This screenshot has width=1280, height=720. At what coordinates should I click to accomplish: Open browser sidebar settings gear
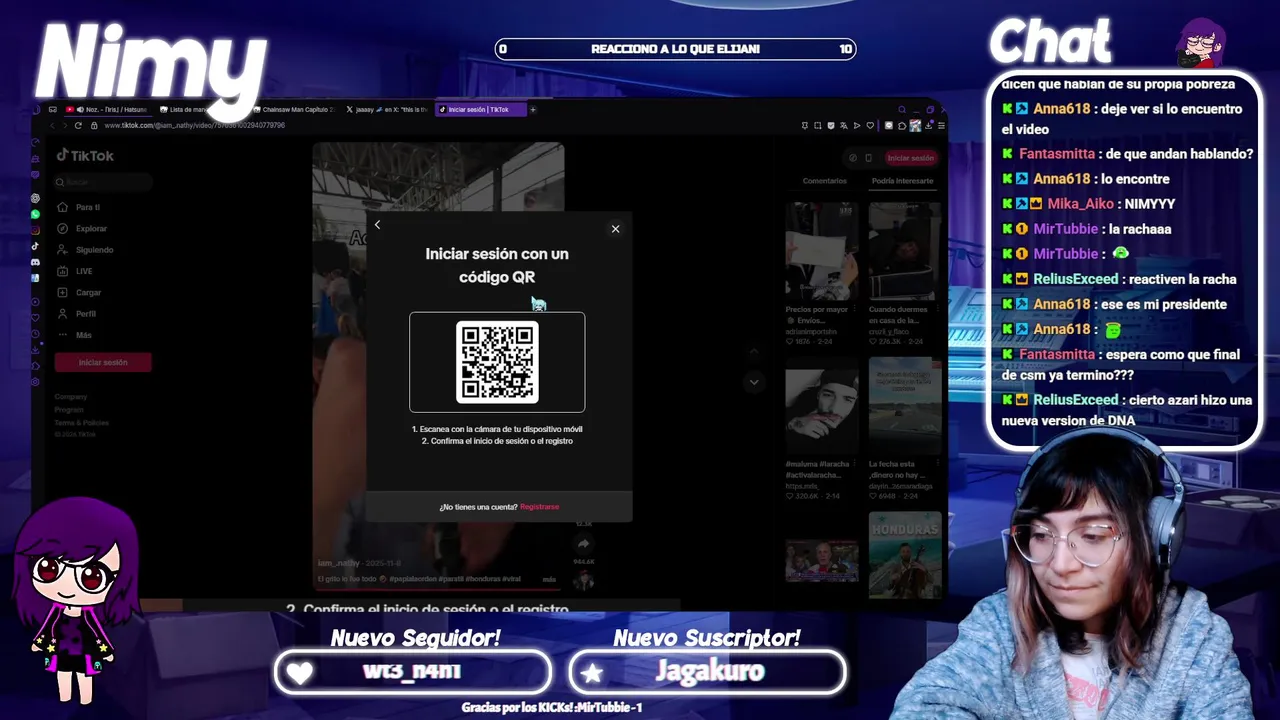[36, 382]
